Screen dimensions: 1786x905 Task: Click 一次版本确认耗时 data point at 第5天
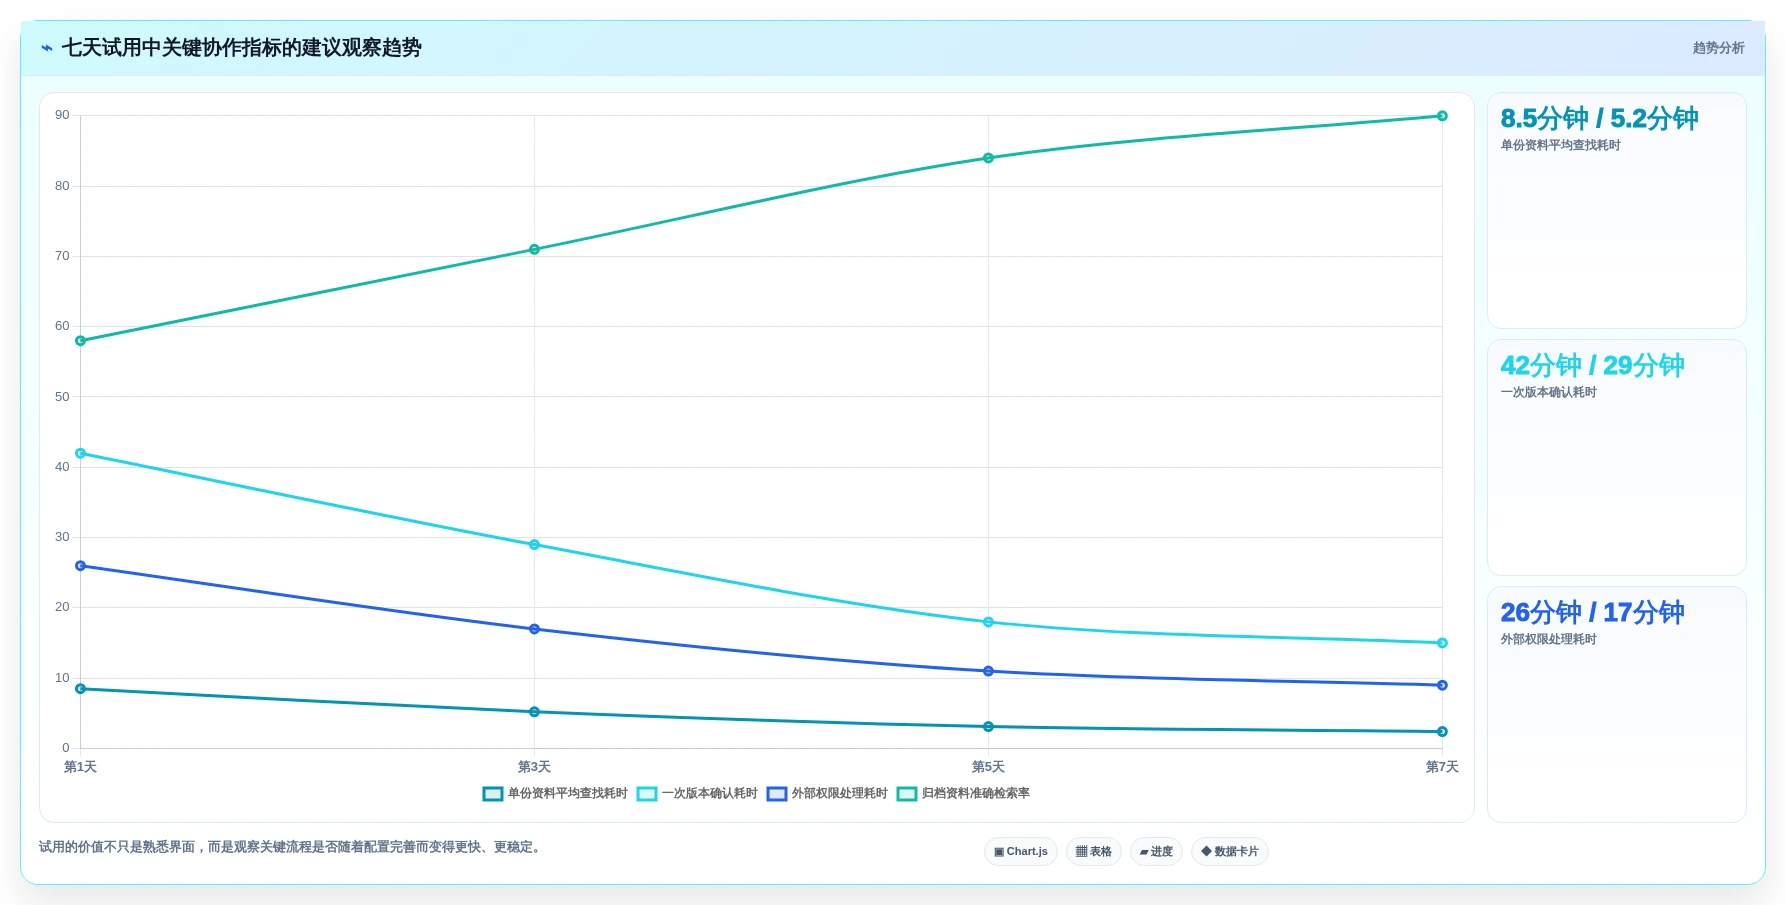point(988,622)
